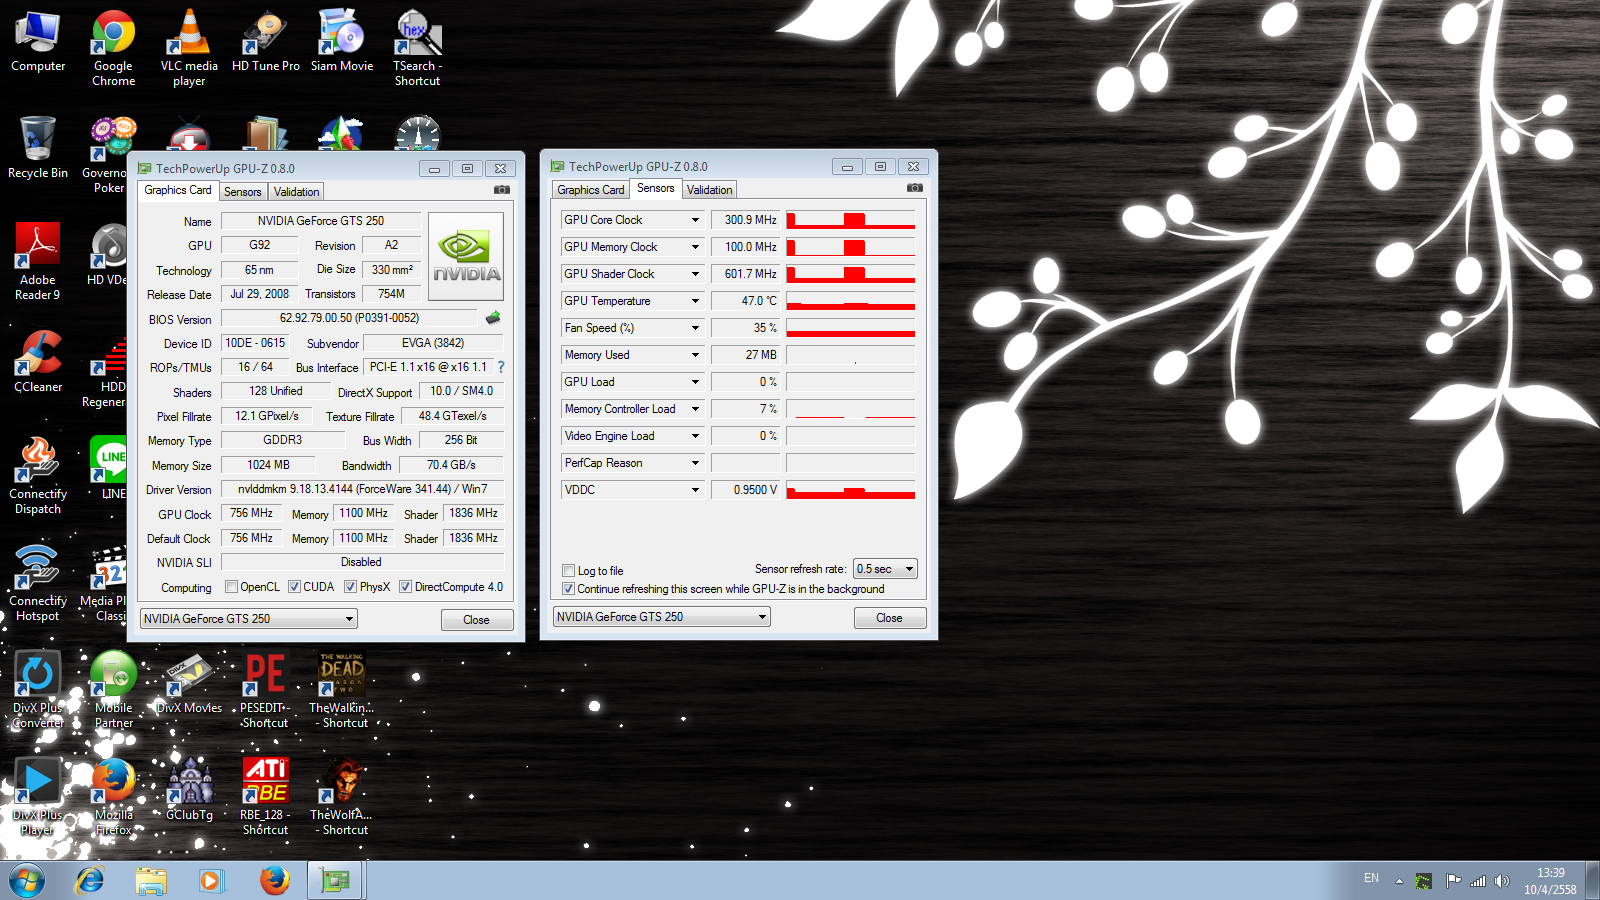Select Graphics Card tab in left GPU-Z window
This screenshot has height=900, width=1600.
tap(178, 190)
